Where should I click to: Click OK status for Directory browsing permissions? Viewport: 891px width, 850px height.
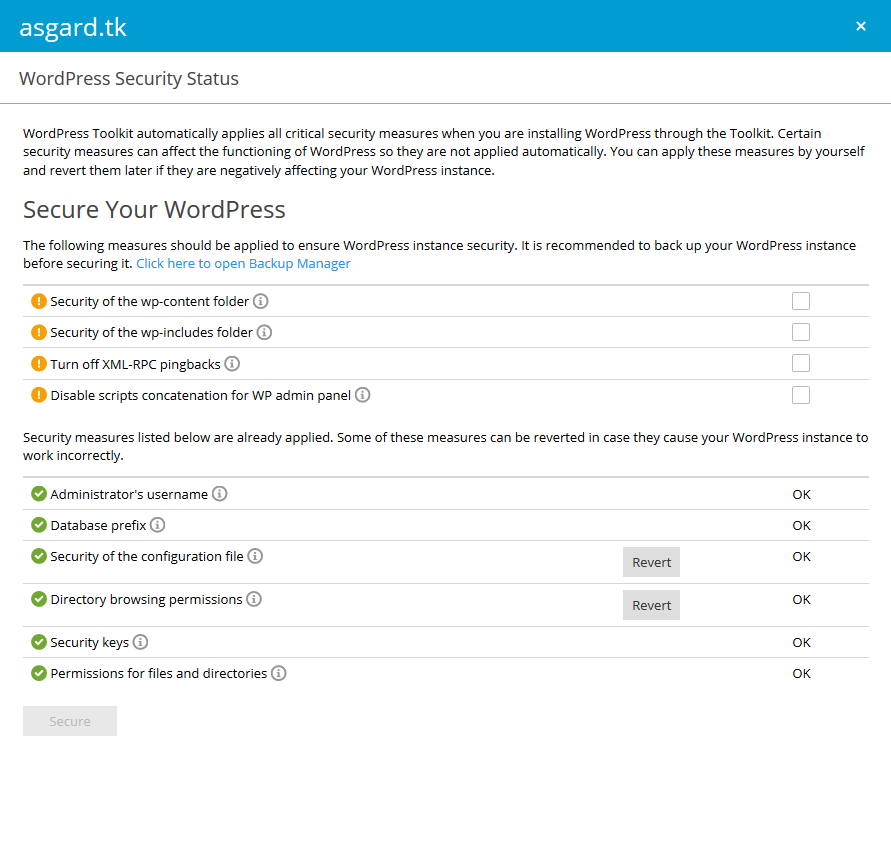(801, 599)
